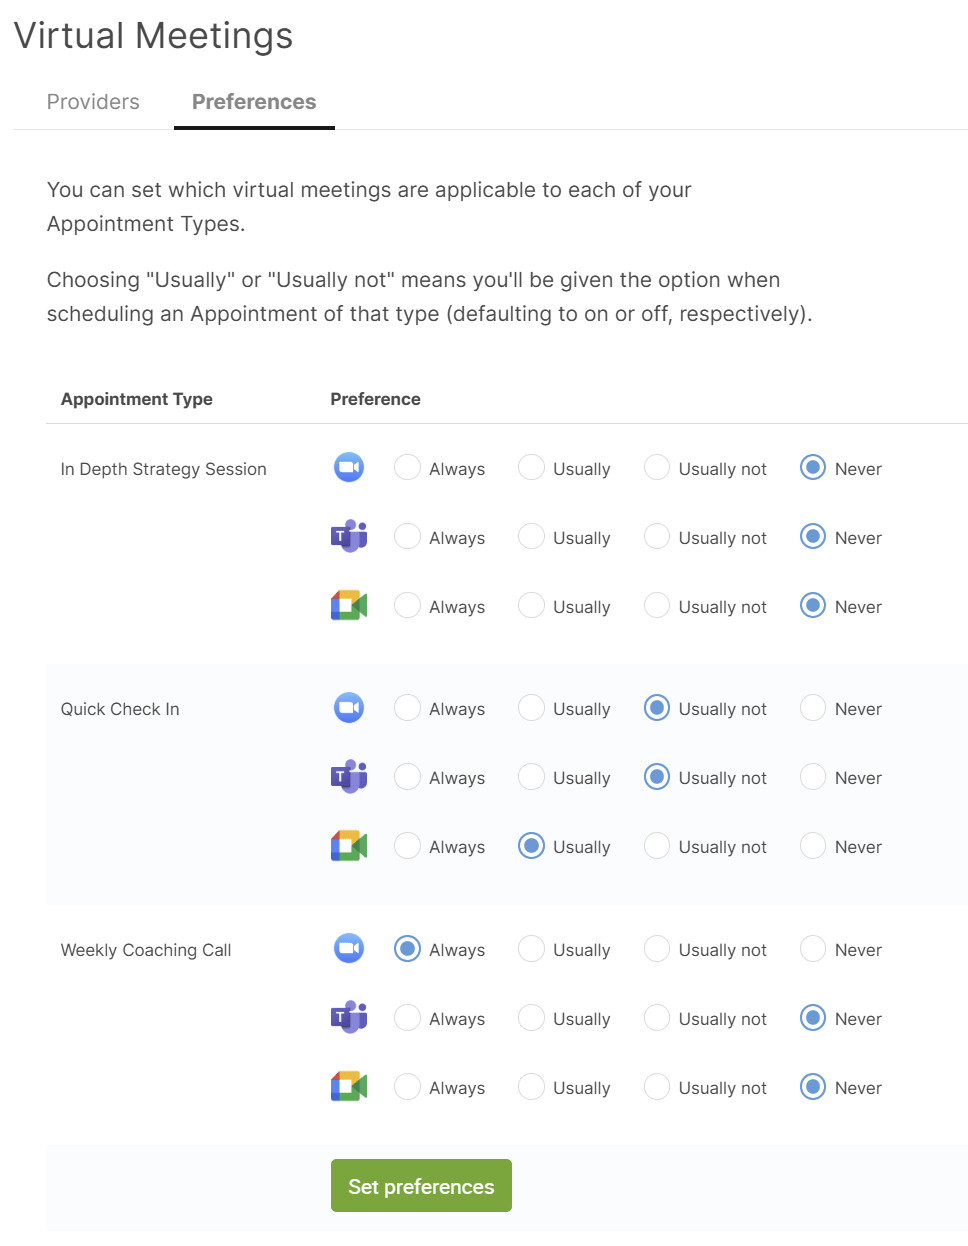This screenshot has height=1246, width=968.
Task: Click the Google Meet icon for In Depth Strategy Session
Action: (x=348, y=605)
